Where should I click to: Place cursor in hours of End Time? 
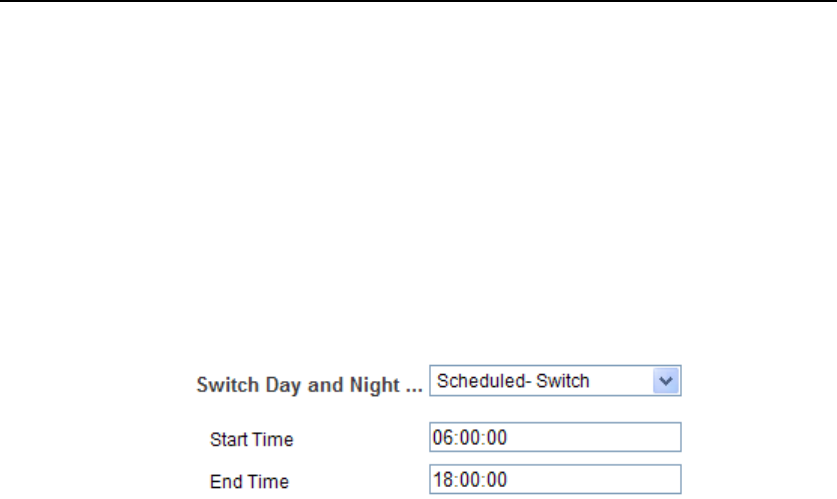[x=441, y=478]
